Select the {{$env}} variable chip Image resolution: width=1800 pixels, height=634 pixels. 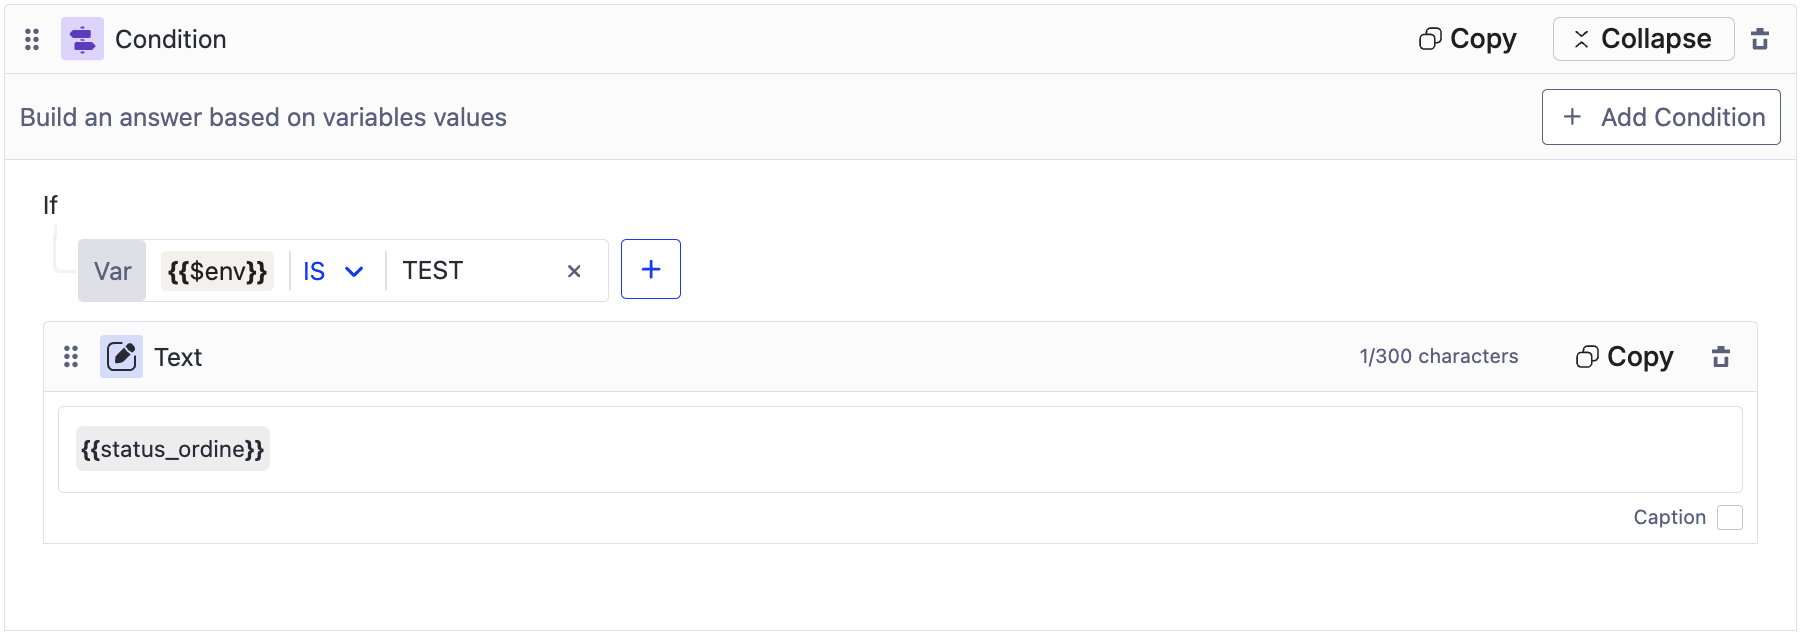tap(217, 271)
